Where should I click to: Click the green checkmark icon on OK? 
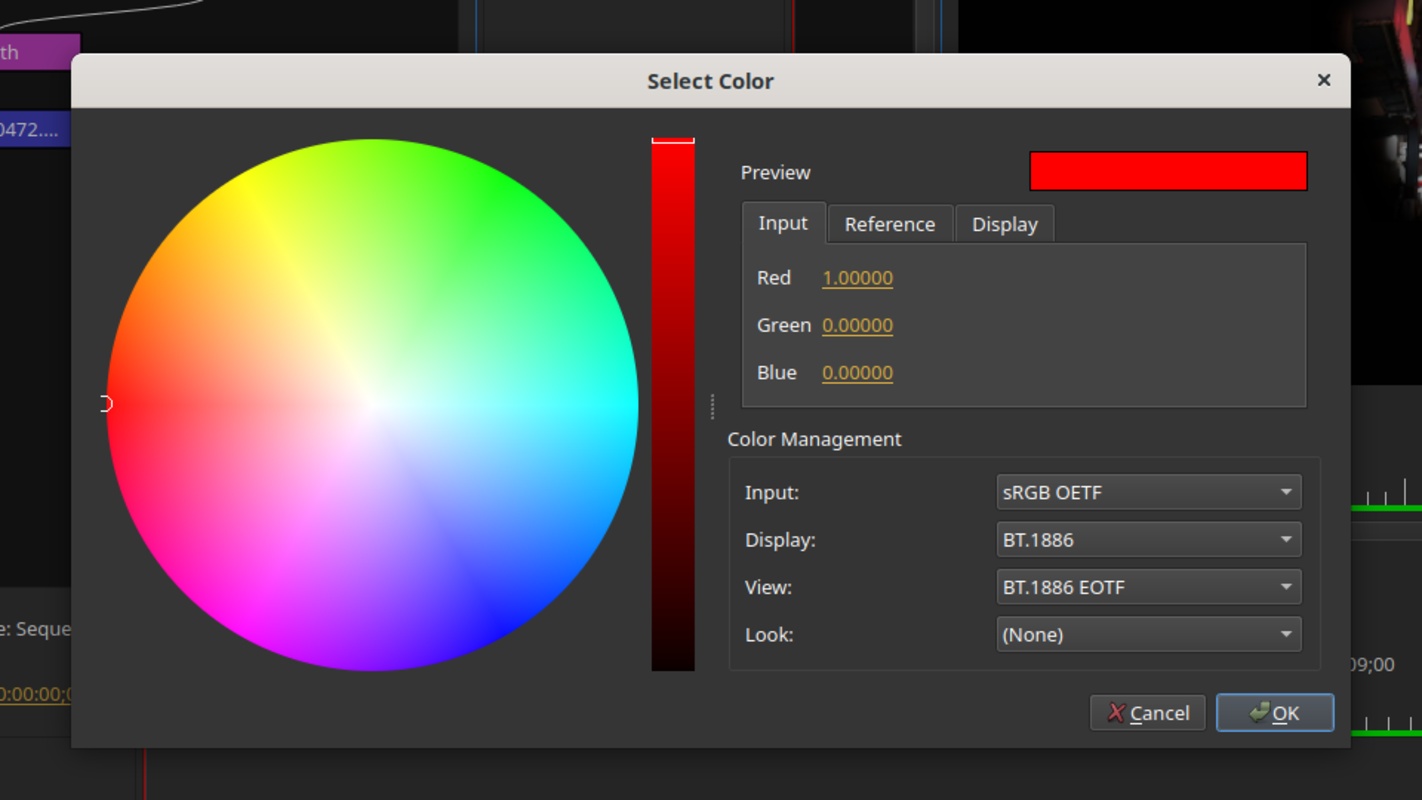tap(1259, 712)
